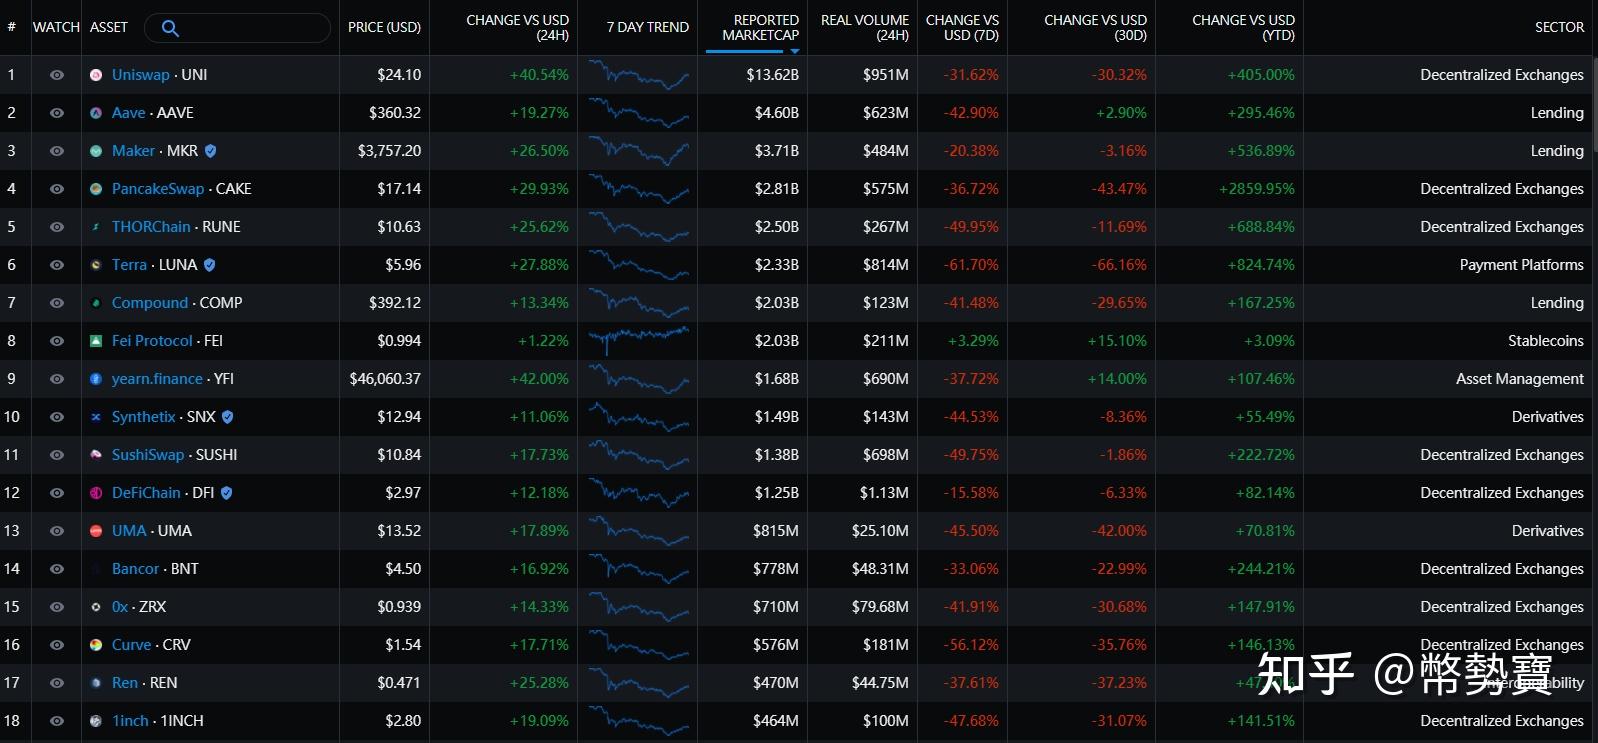Sort by Change vs USD (7D) header

pyautogui.click(x=962, y=27)
